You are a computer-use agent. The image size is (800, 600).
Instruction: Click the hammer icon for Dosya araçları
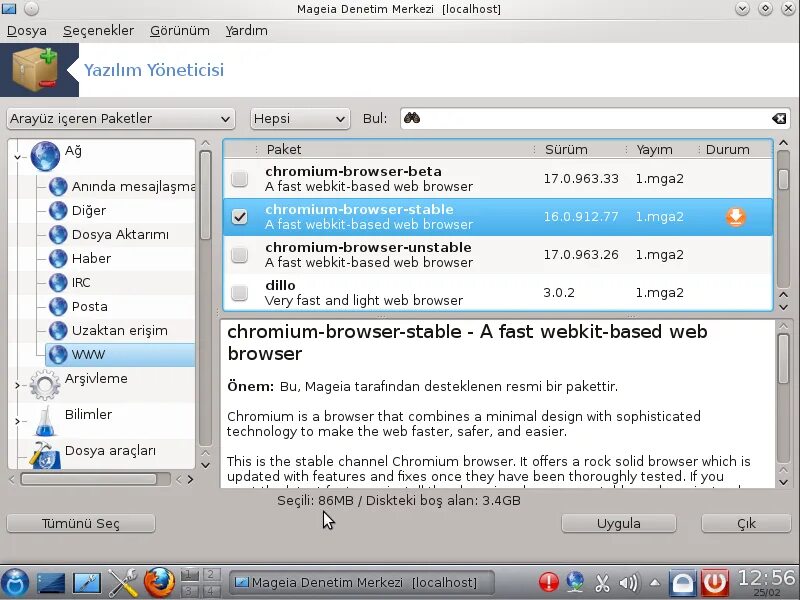click(45, 456)
